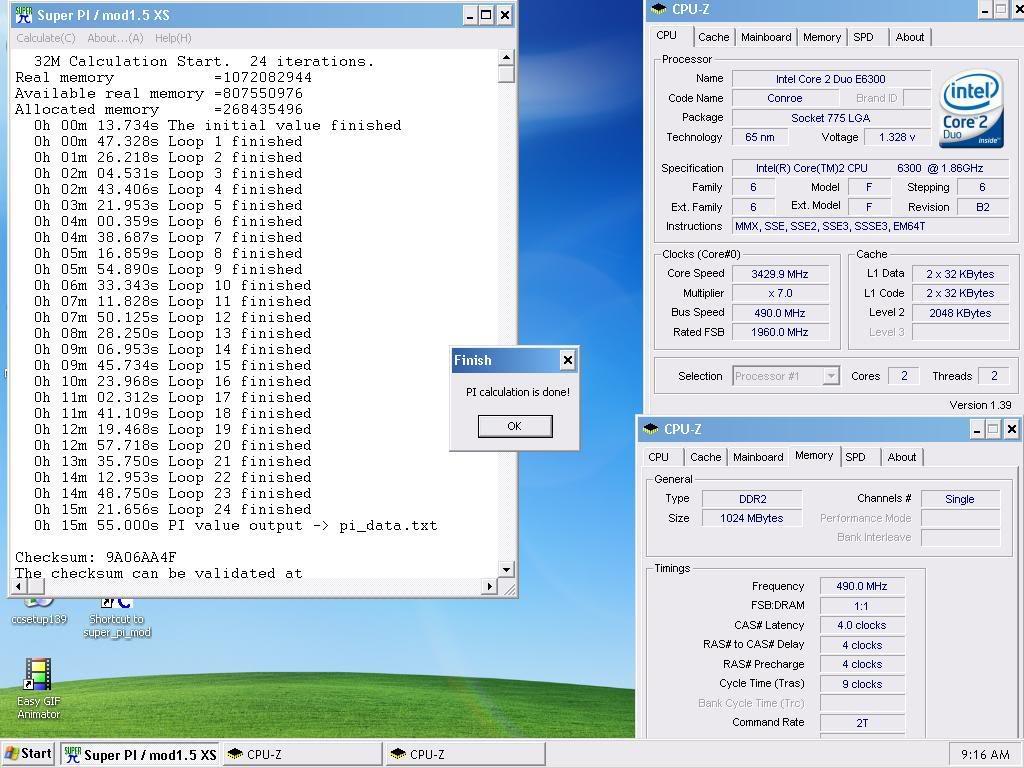Click the Level 2 cache value 2048 KBytes

(960, 313)
